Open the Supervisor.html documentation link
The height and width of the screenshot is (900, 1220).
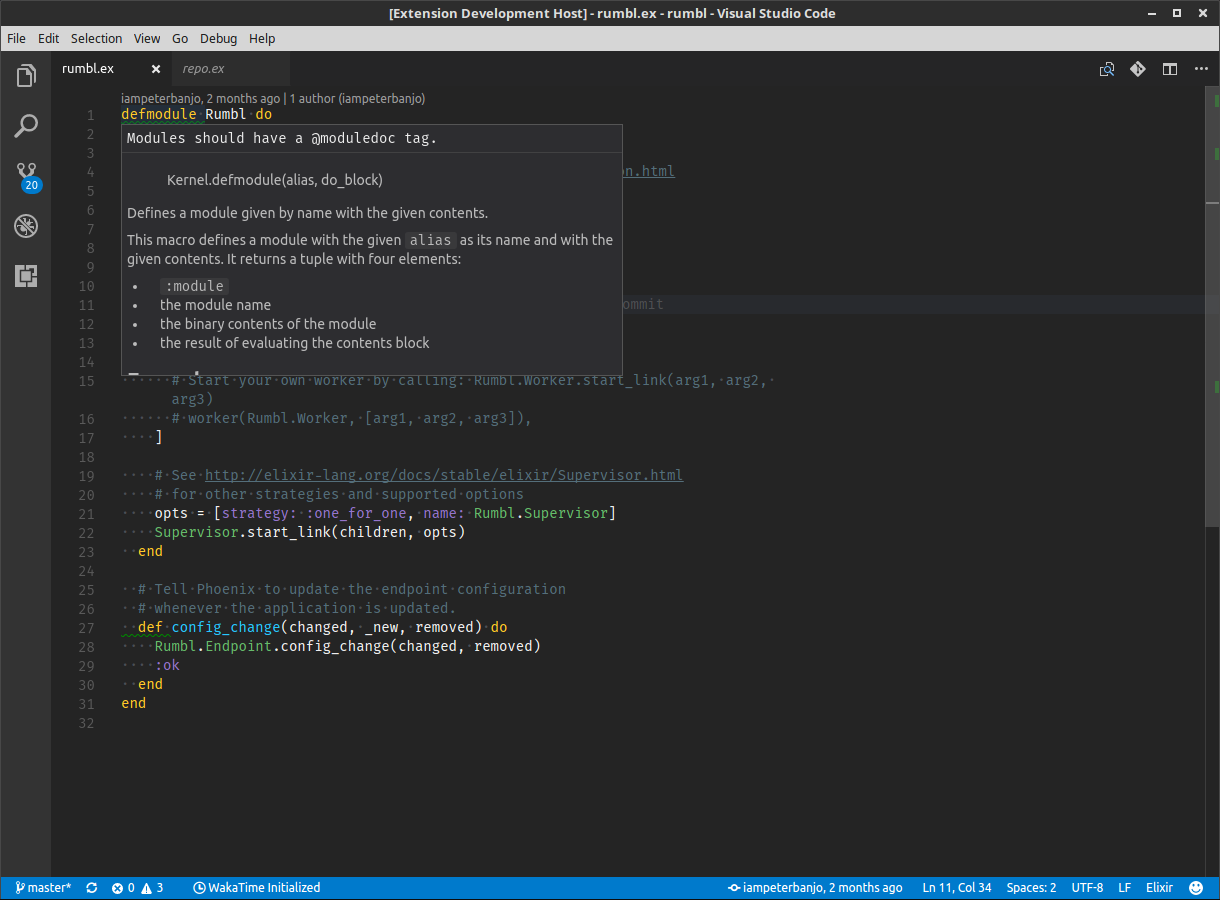(x=444, y=475)
